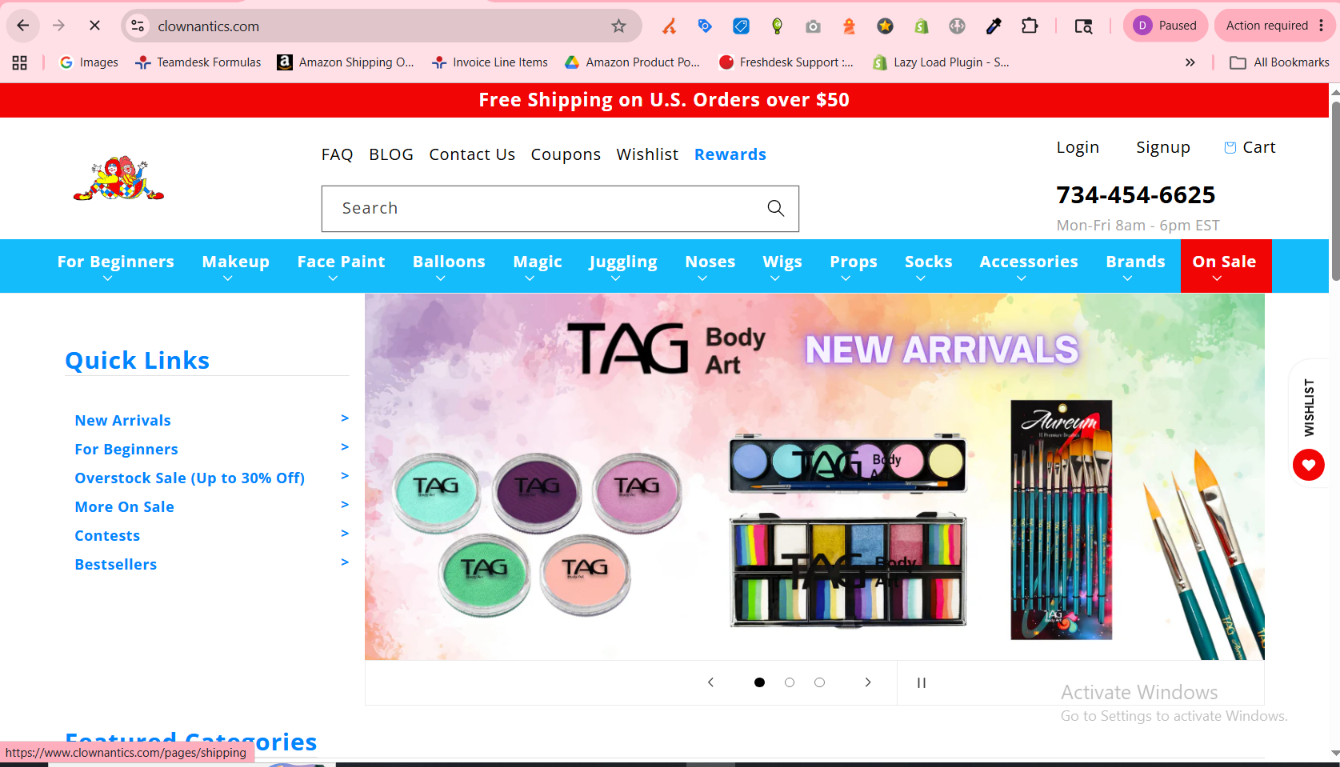
Task: Advance to the next slideshow slide
Action: [868, 682]
